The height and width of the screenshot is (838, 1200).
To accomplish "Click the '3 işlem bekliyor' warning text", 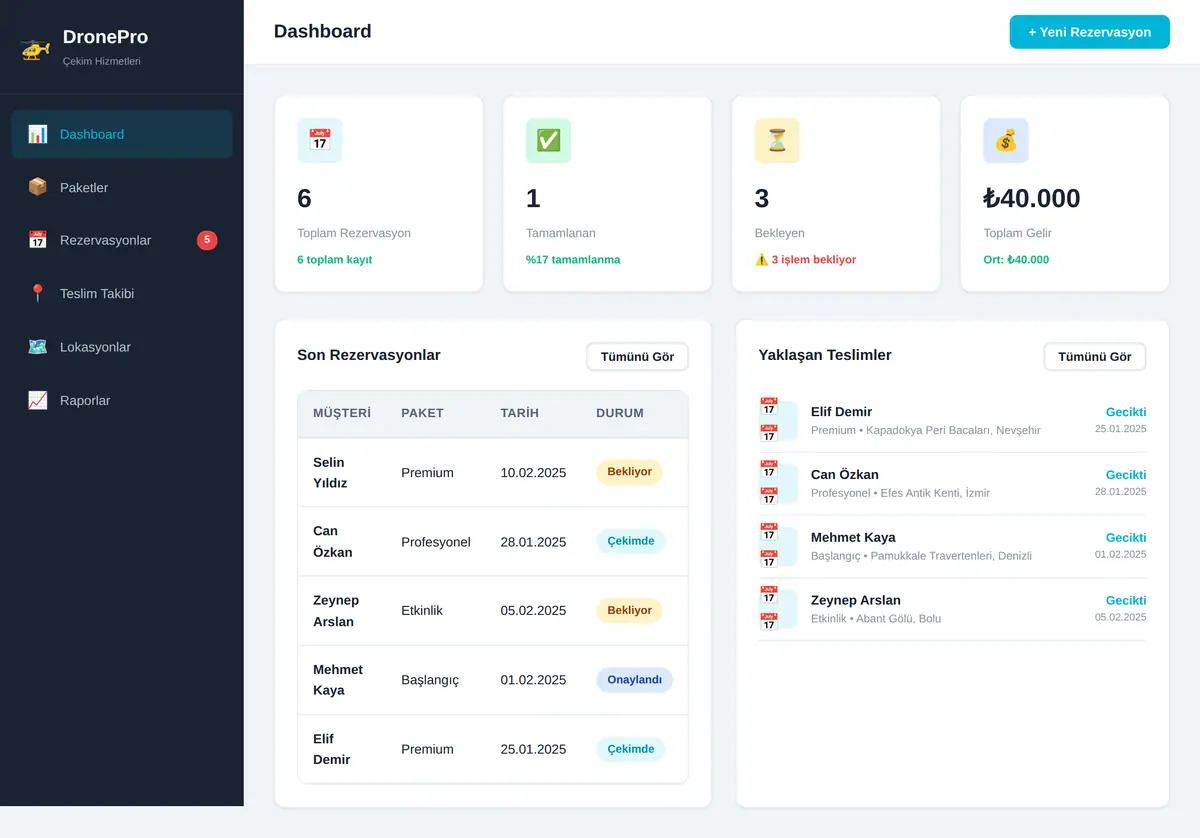I will click(806, 260).
